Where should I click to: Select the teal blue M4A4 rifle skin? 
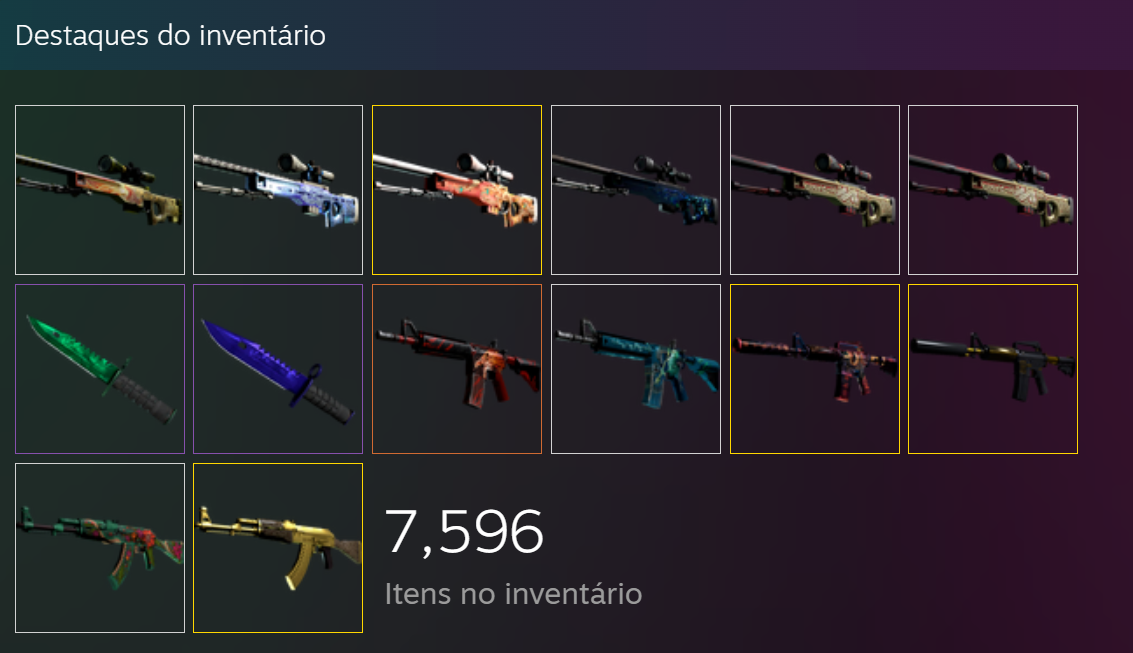tap(636, 369)
